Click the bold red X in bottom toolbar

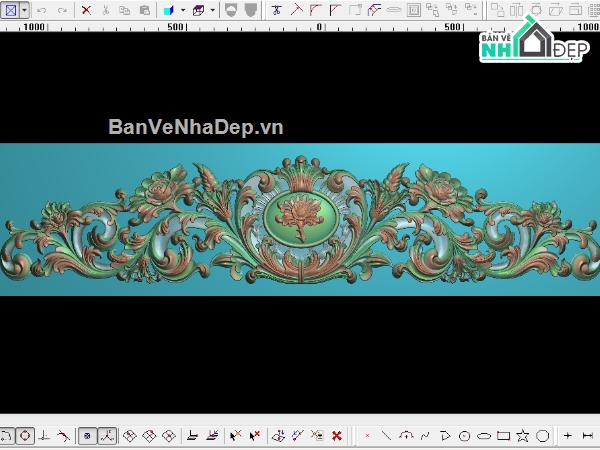pyautogui.click(x=337, y=436)
